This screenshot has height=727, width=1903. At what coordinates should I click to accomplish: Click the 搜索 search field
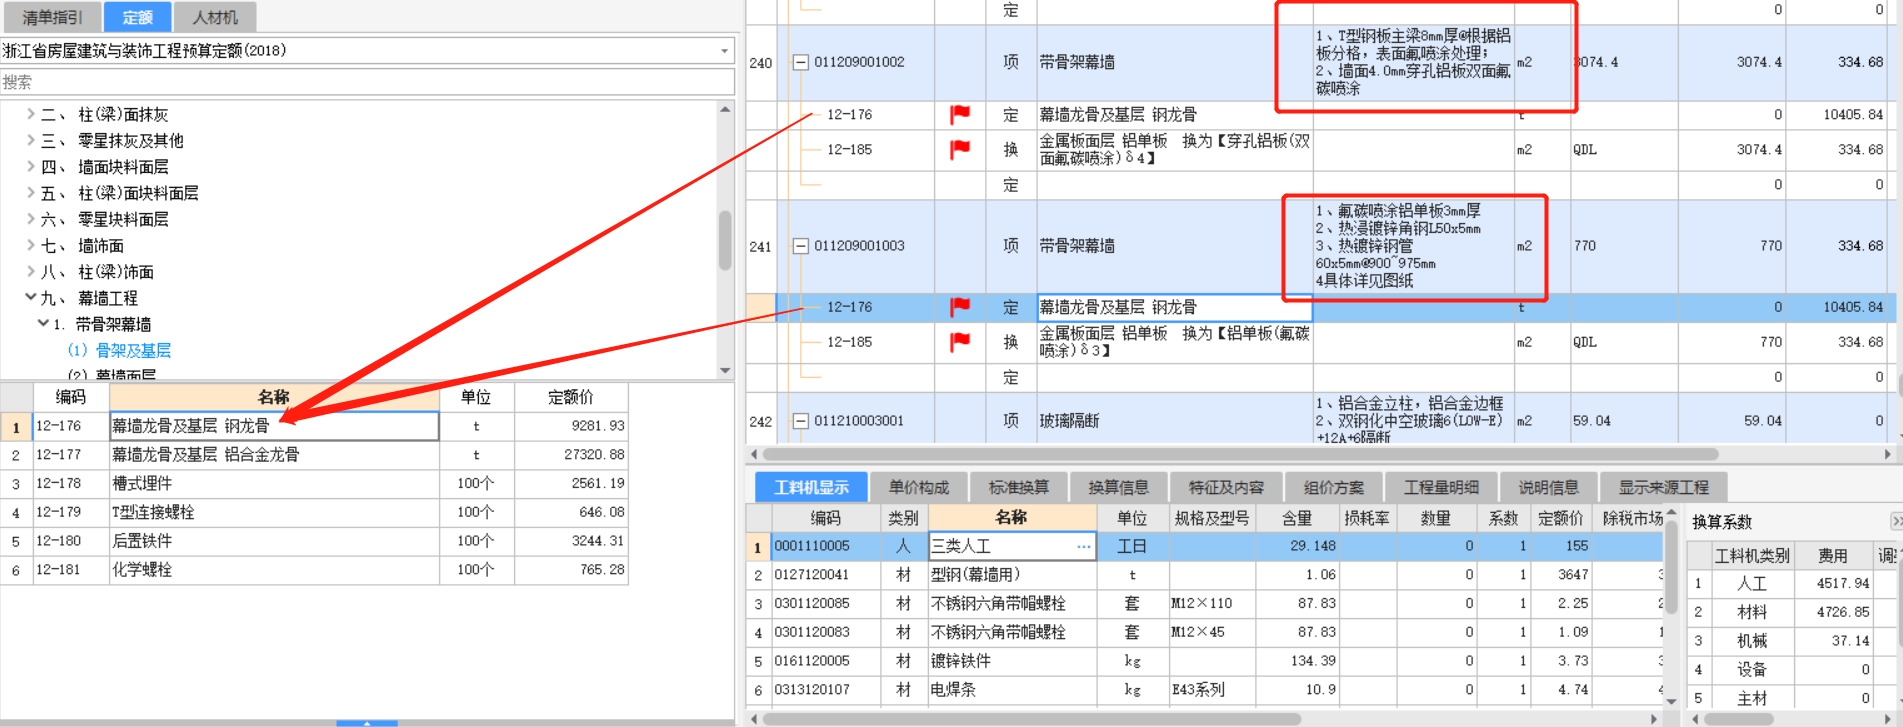[367, 82]
